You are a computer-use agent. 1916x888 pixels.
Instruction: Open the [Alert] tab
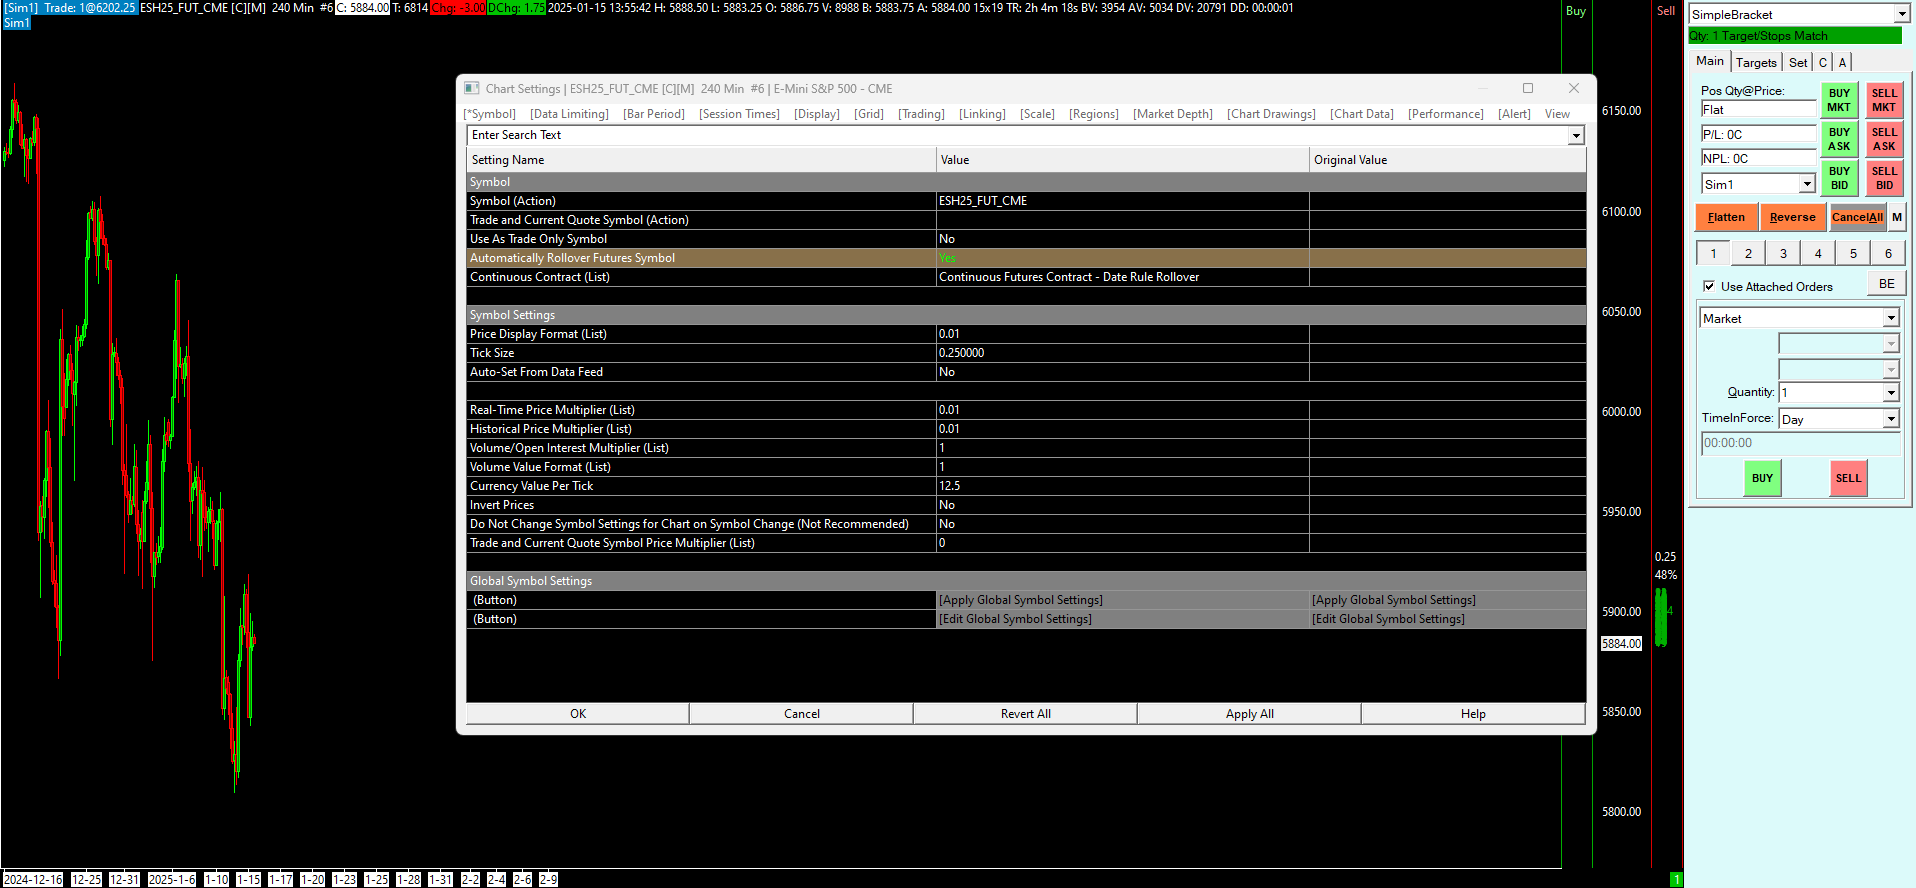(x=1514, y=114)
